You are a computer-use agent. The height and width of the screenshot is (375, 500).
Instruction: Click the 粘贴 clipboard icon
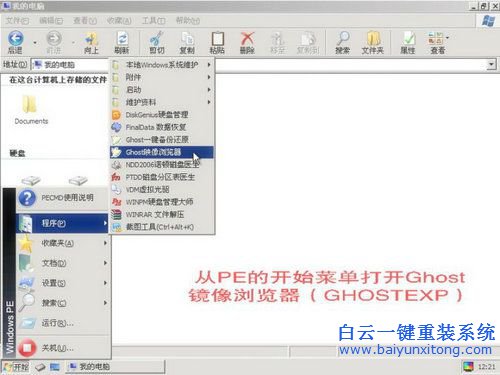click(217, 42)
